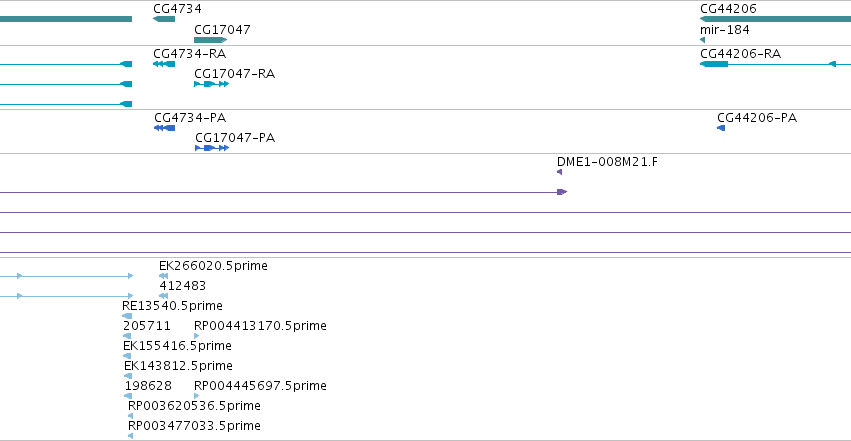Click the CG44206-PA small arrow glyph
This screenshot has height=441, width=851.
coord(721,128)
